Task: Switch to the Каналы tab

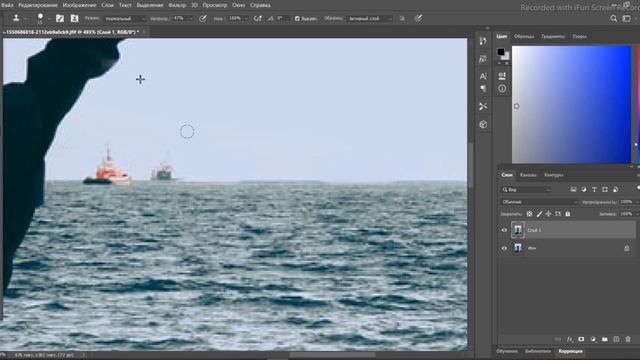Action: pyautogui.click(x=528, y=175)
